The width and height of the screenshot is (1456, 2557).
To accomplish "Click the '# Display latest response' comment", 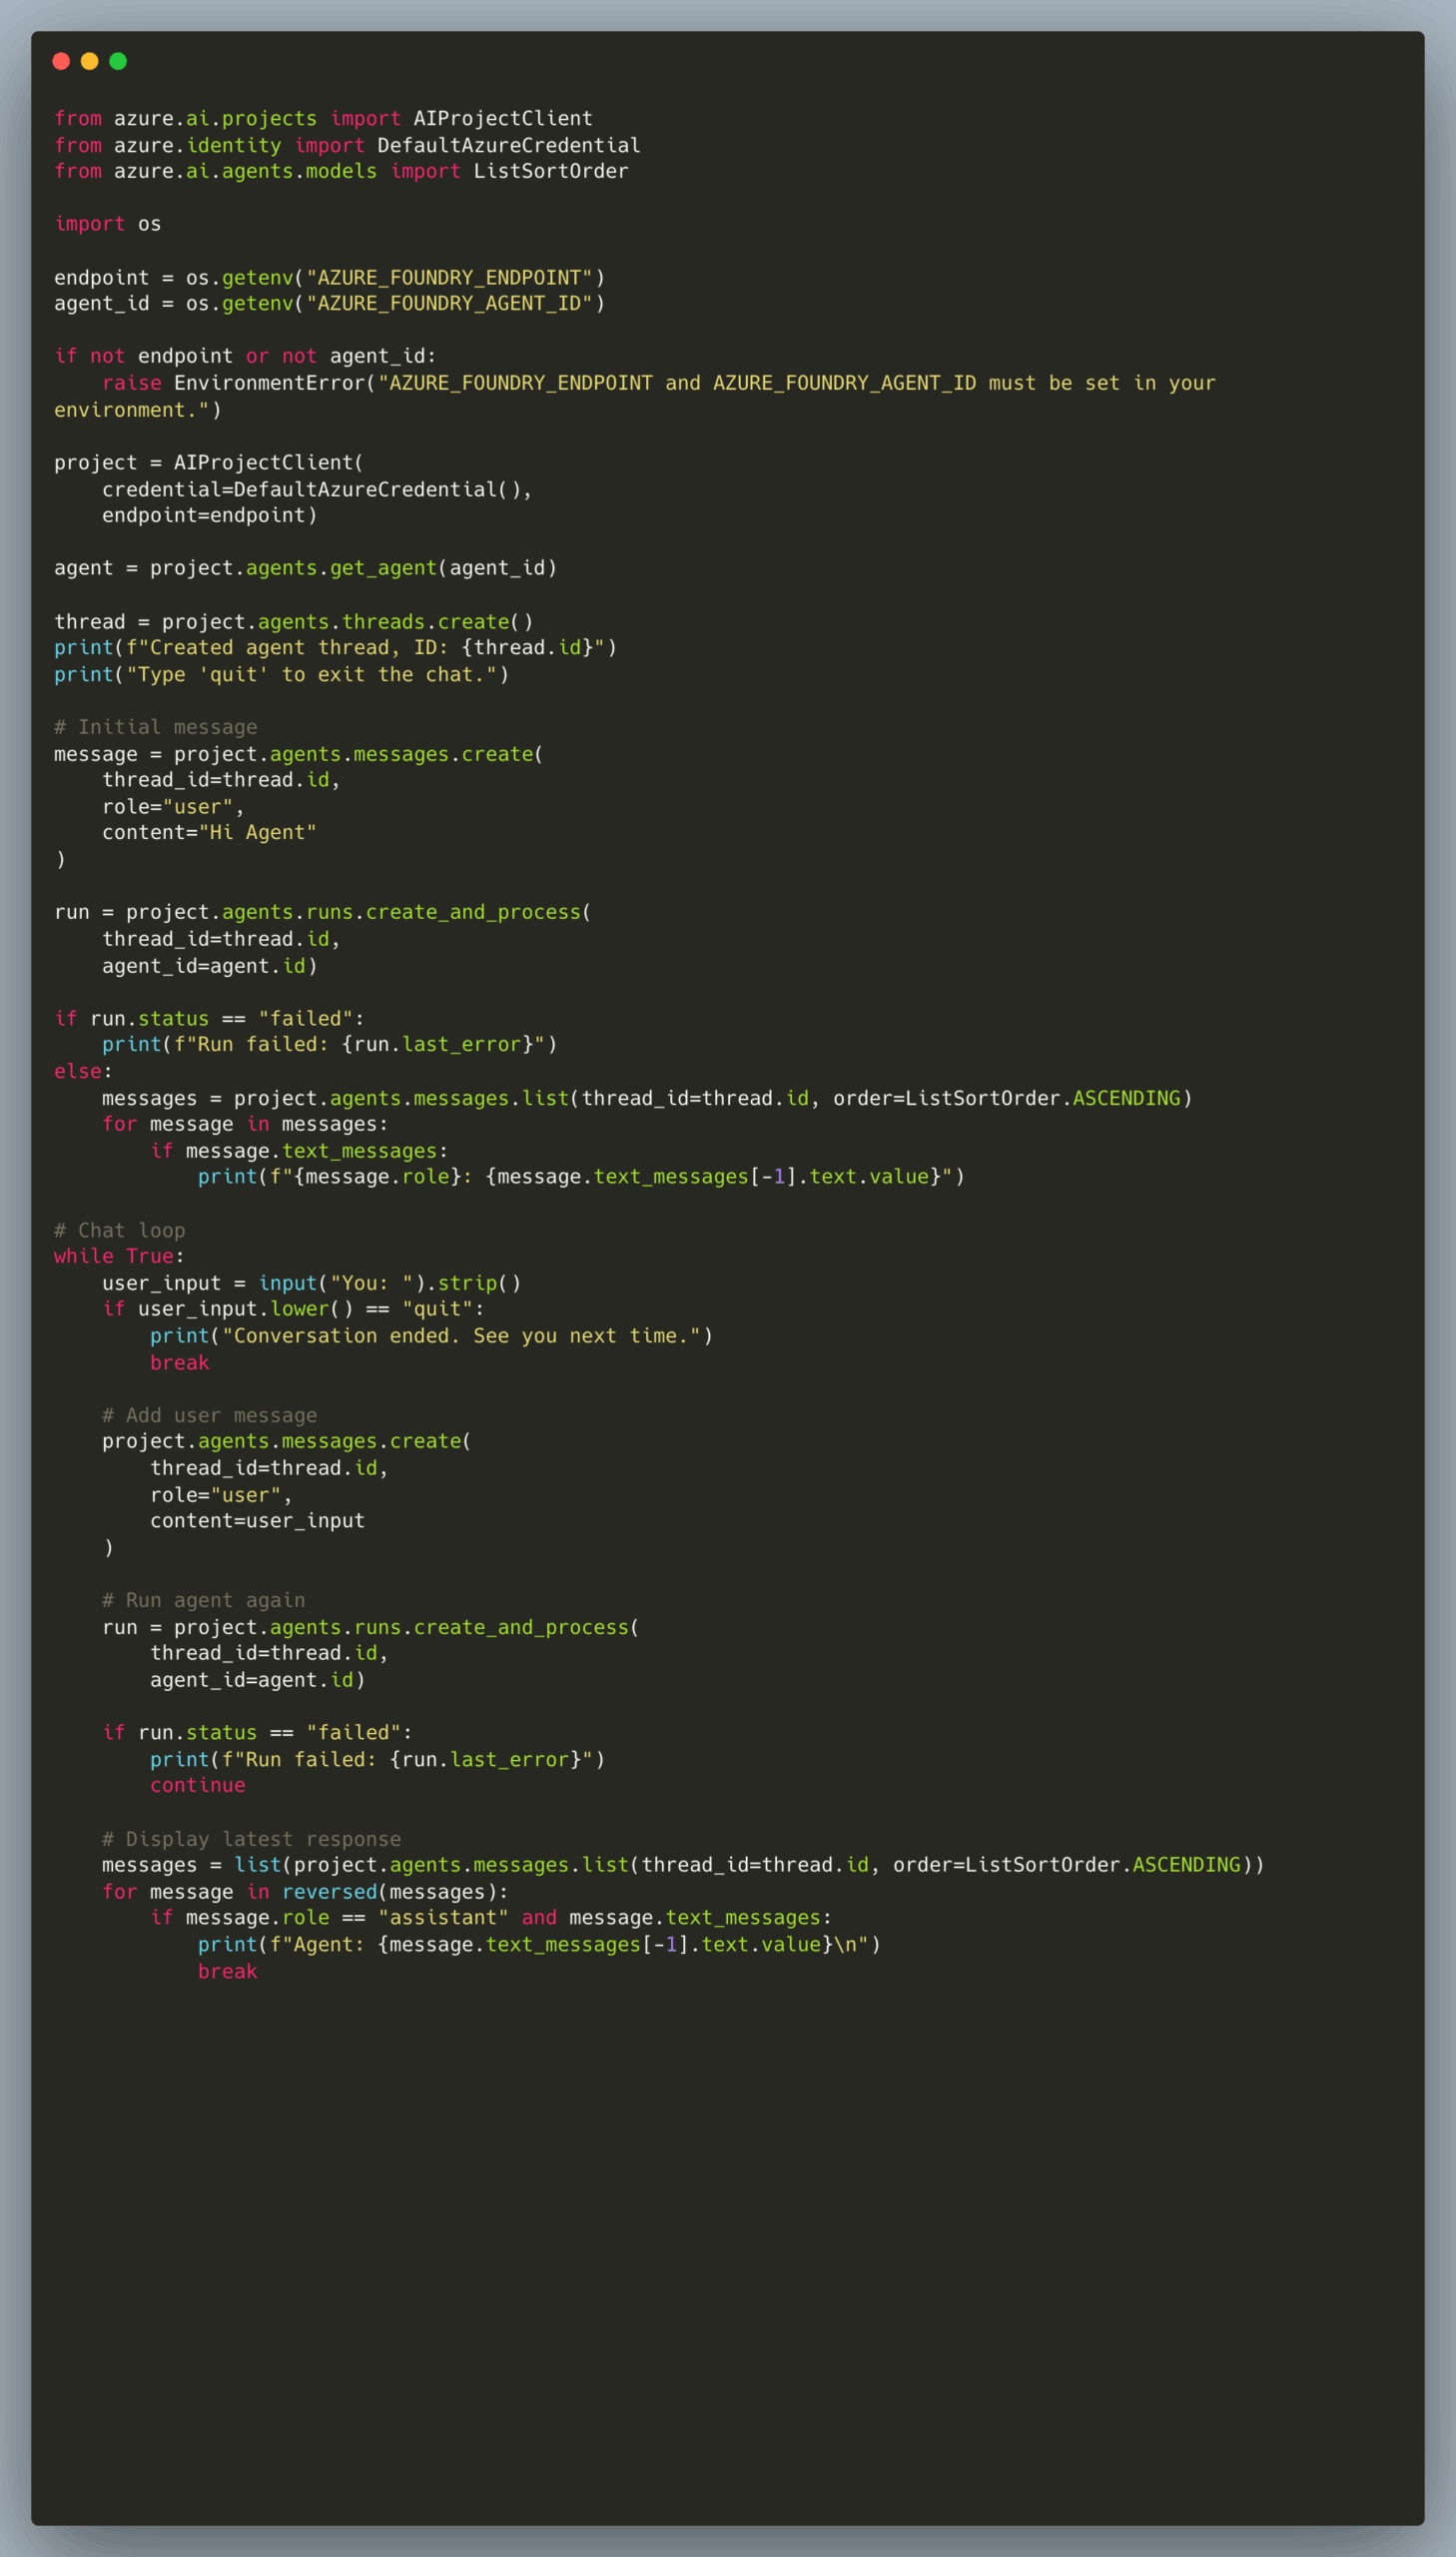I will click(251, 1839).
